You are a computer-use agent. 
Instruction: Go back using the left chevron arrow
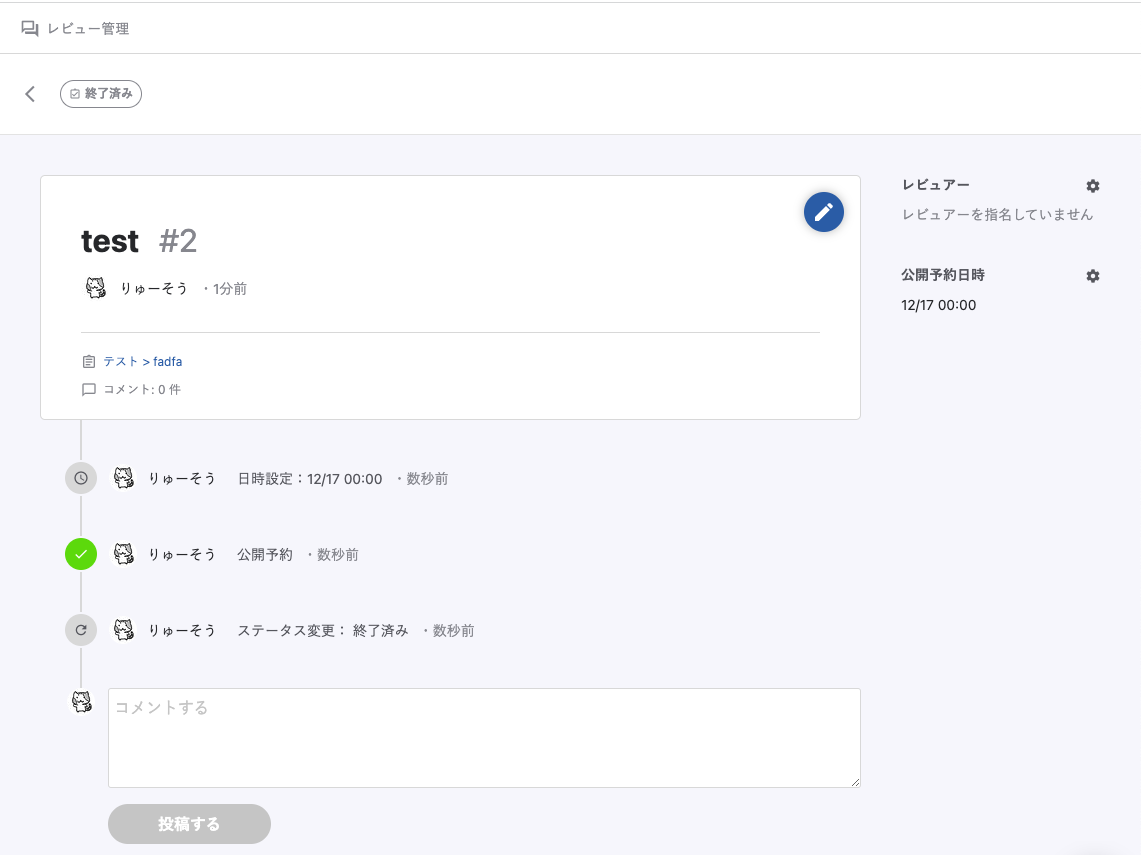pos(30,94)
